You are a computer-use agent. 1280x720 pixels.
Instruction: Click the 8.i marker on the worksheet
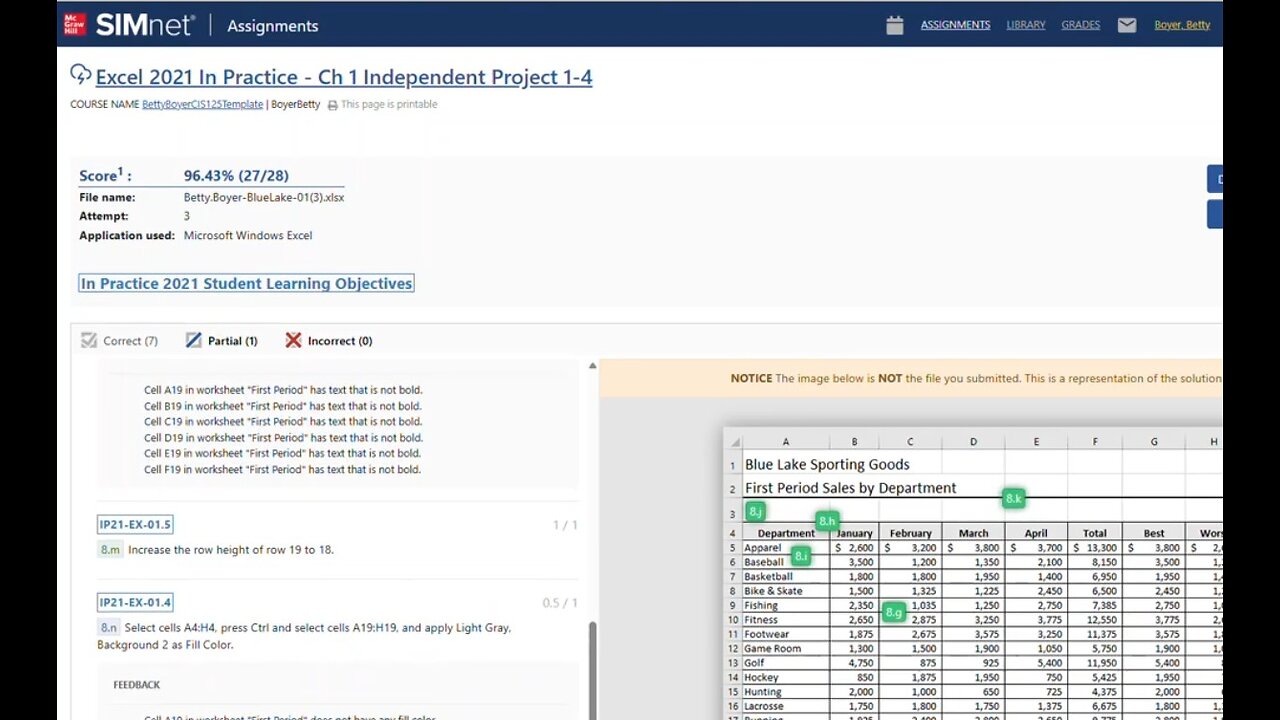[x=800, y=555]
